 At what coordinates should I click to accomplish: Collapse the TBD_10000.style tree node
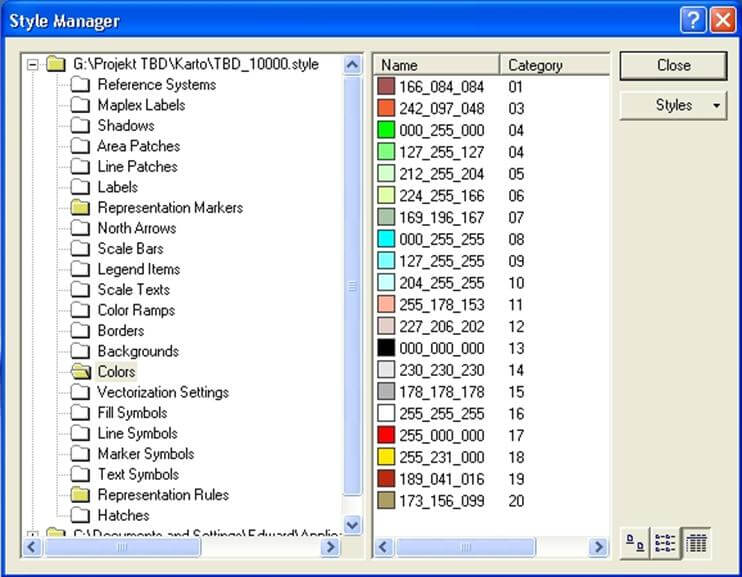pyautogui.click(x=34, y=65)
